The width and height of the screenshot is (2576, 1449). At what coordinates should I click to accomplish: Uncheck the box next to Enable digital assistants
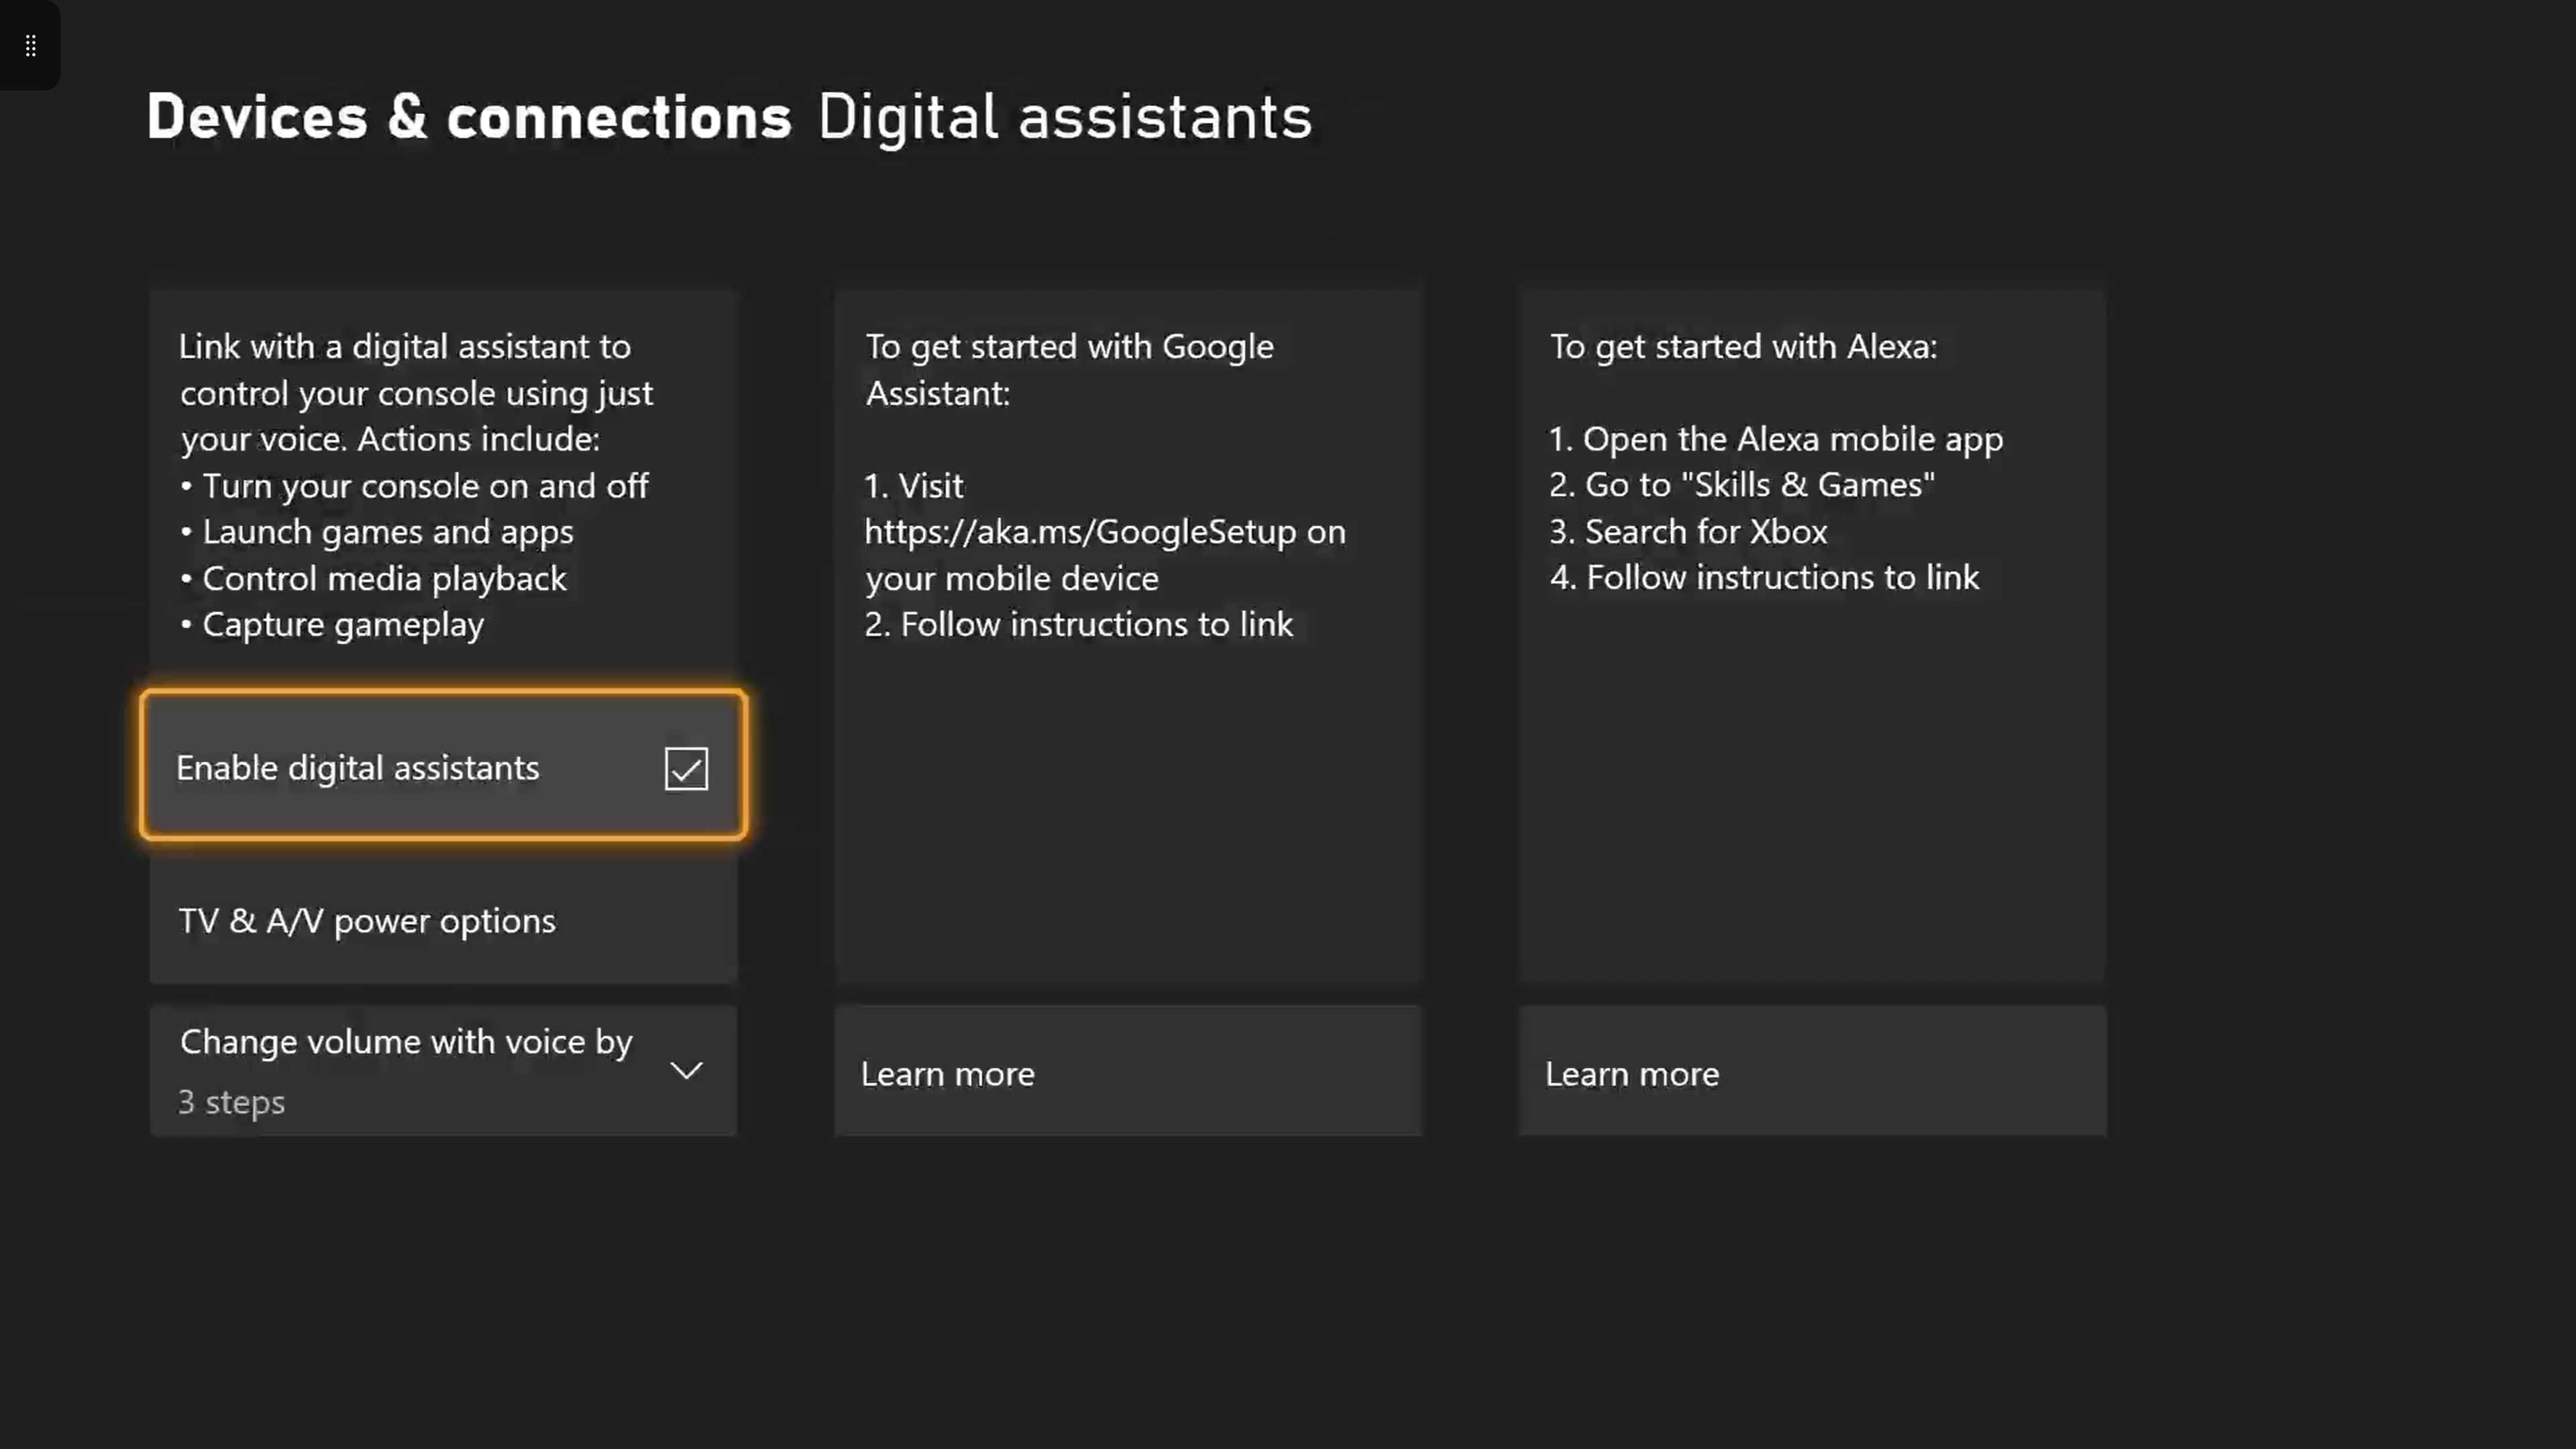tap(686, 768)
